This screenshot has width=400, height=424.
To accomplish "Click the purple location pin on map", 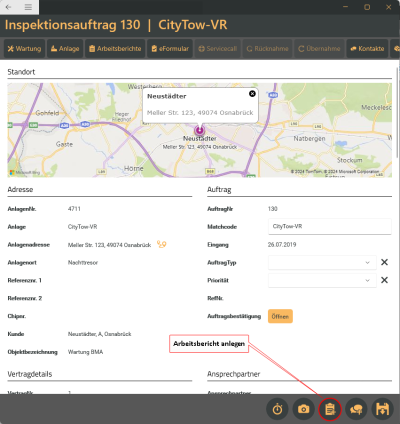I will (200, 130).
